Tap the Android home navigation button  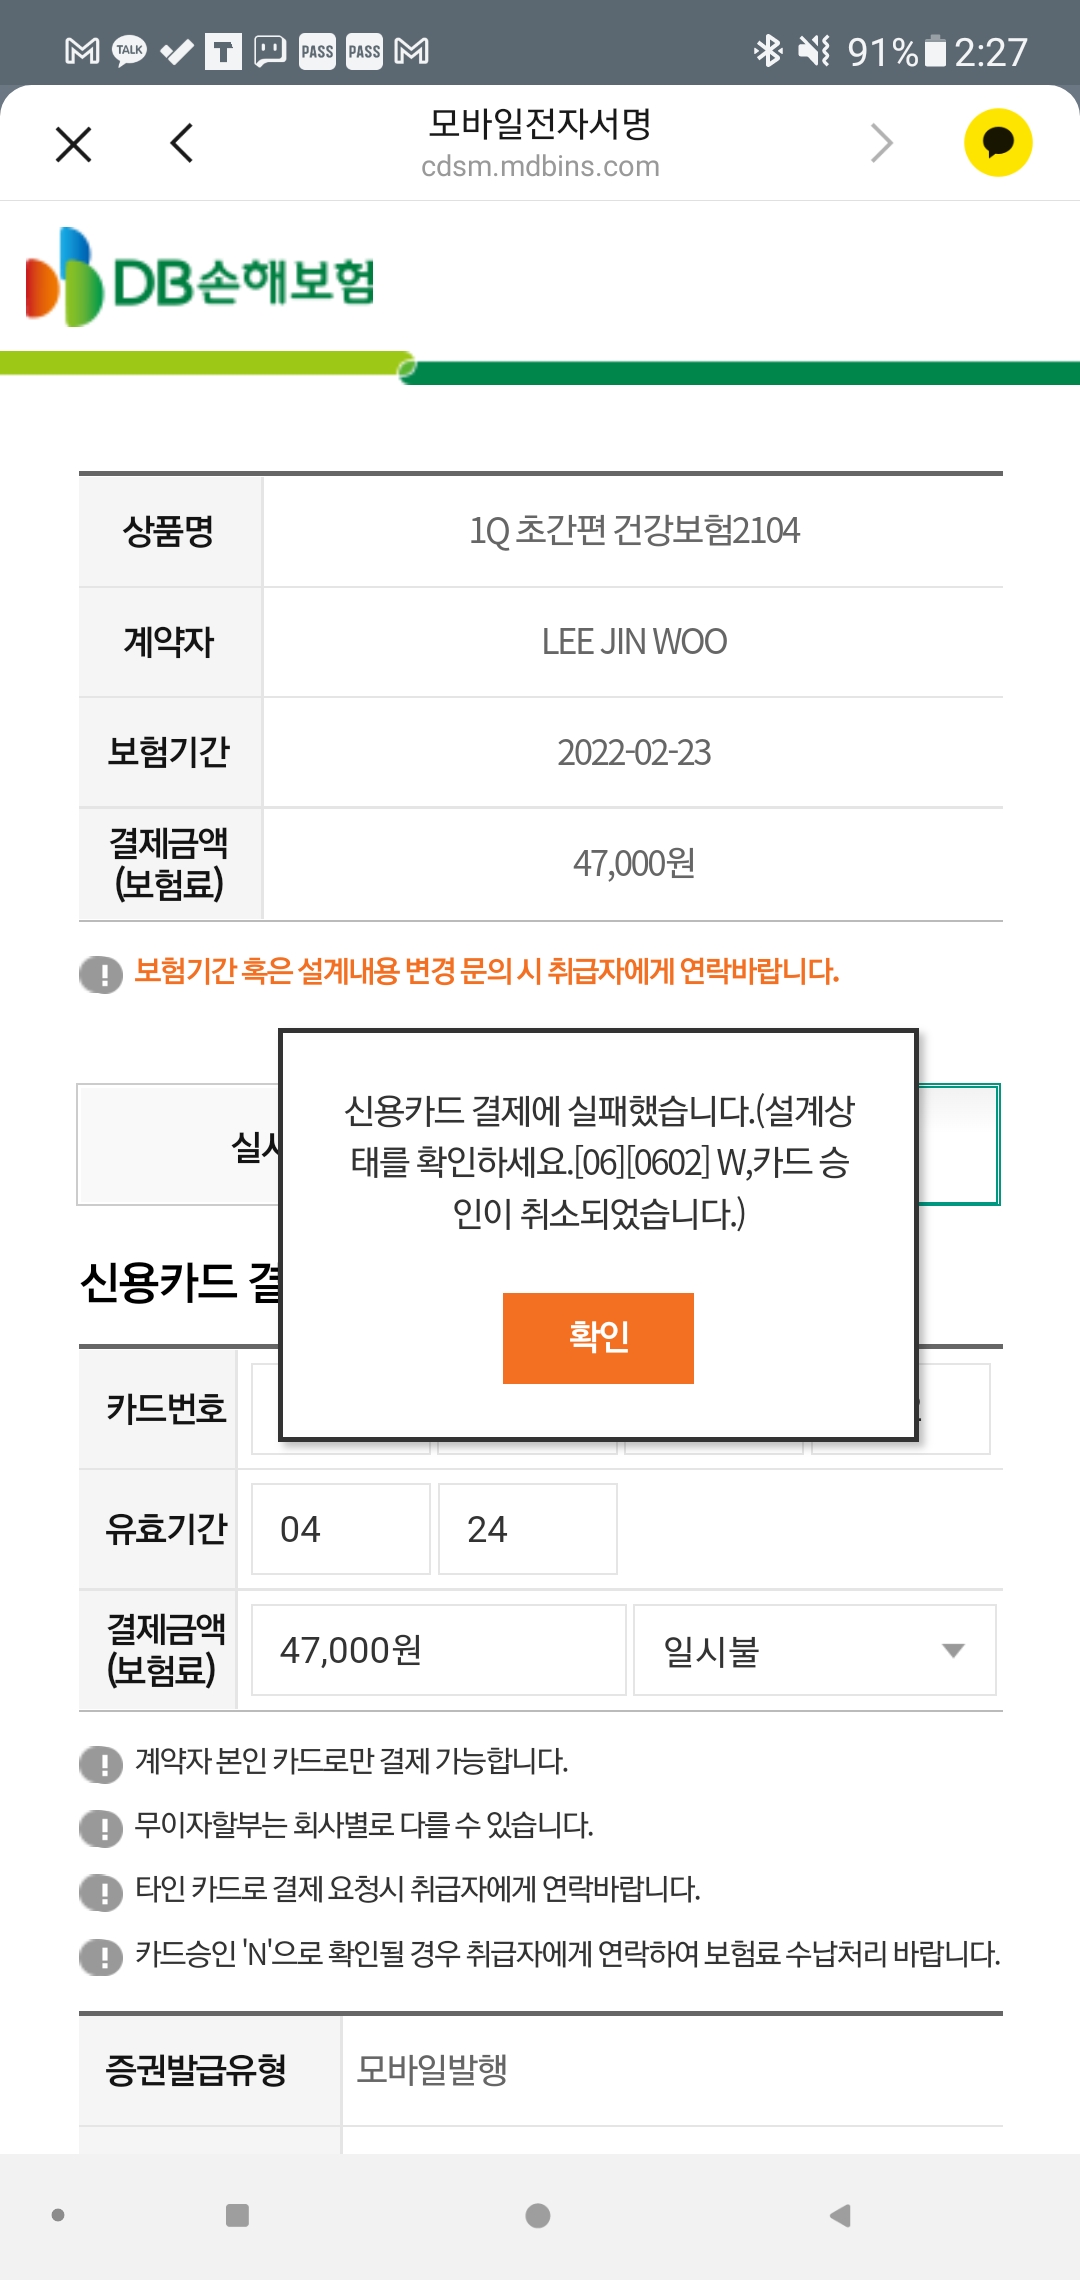pos(538,2216)
